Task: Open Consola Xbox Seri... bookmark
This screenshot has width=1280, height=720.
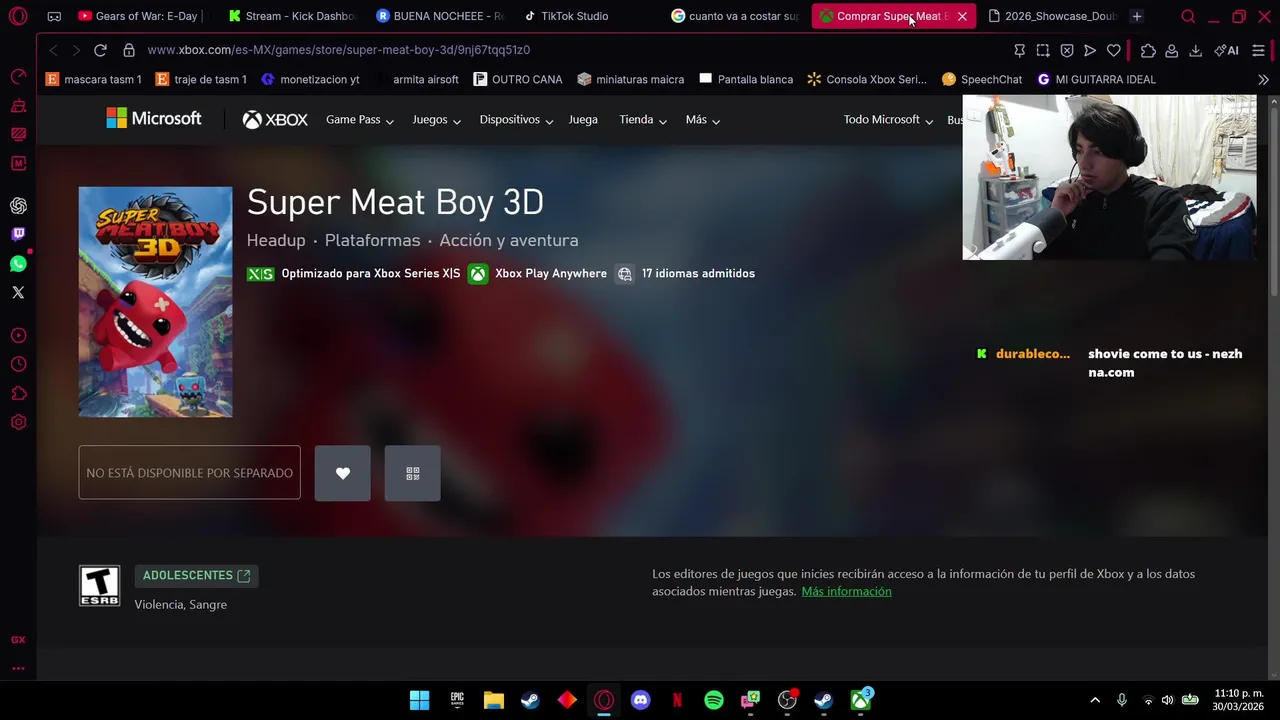Action: pos(867,79)
